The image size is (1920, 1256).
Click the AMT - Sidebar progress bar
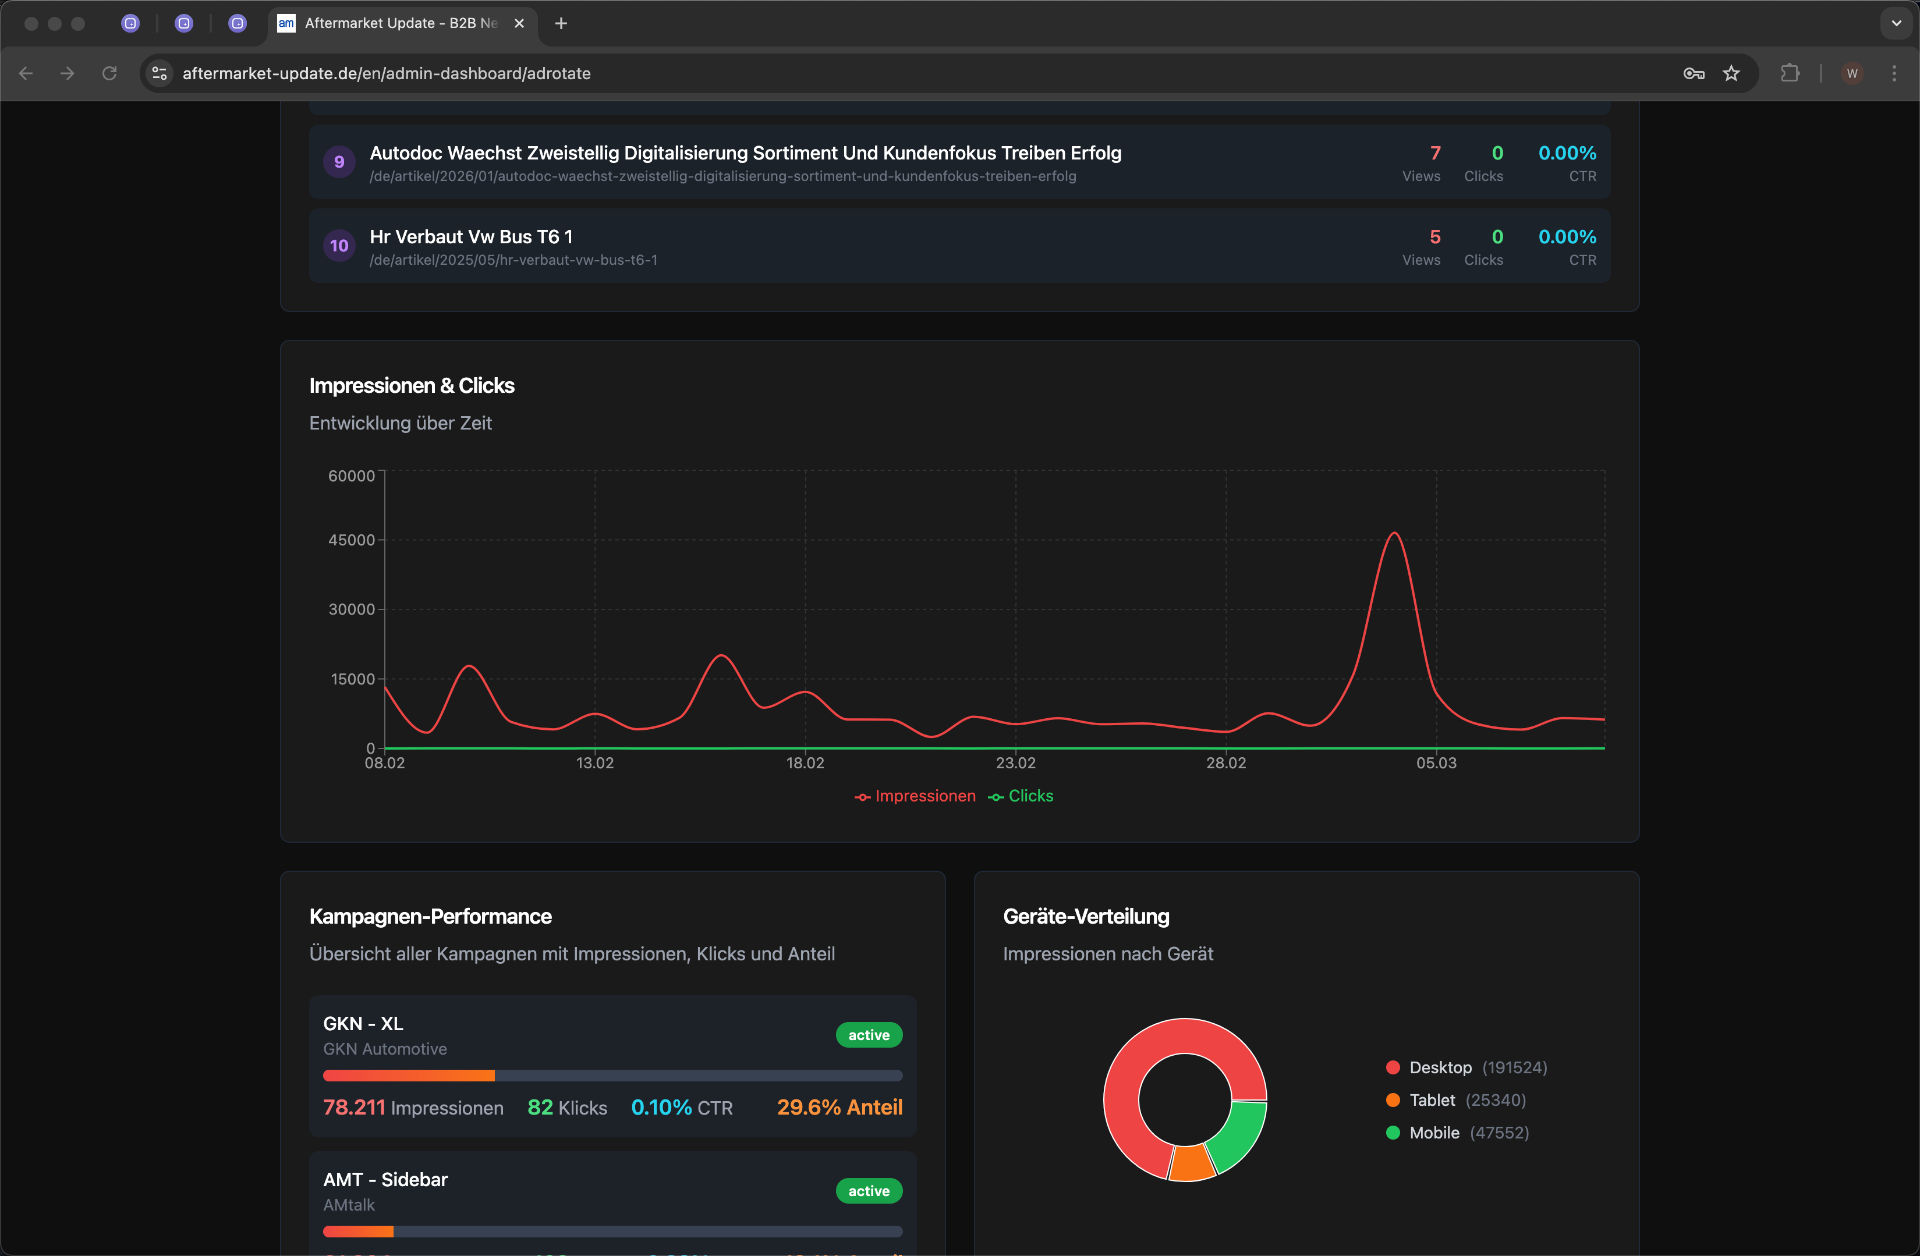(612, 1232)
